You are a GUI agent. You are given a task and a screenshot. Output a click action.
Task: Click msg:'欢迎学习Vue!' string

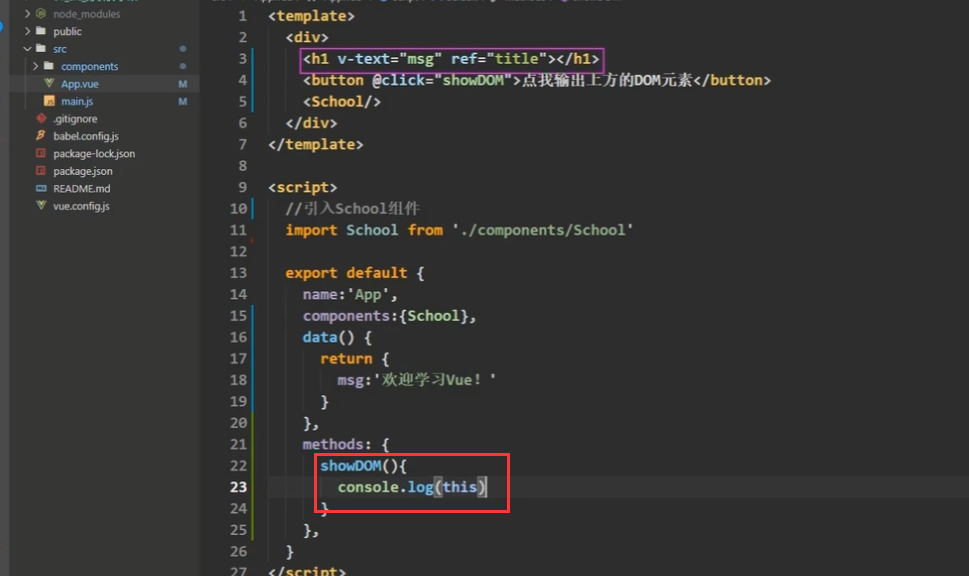(x=417, y=380)
